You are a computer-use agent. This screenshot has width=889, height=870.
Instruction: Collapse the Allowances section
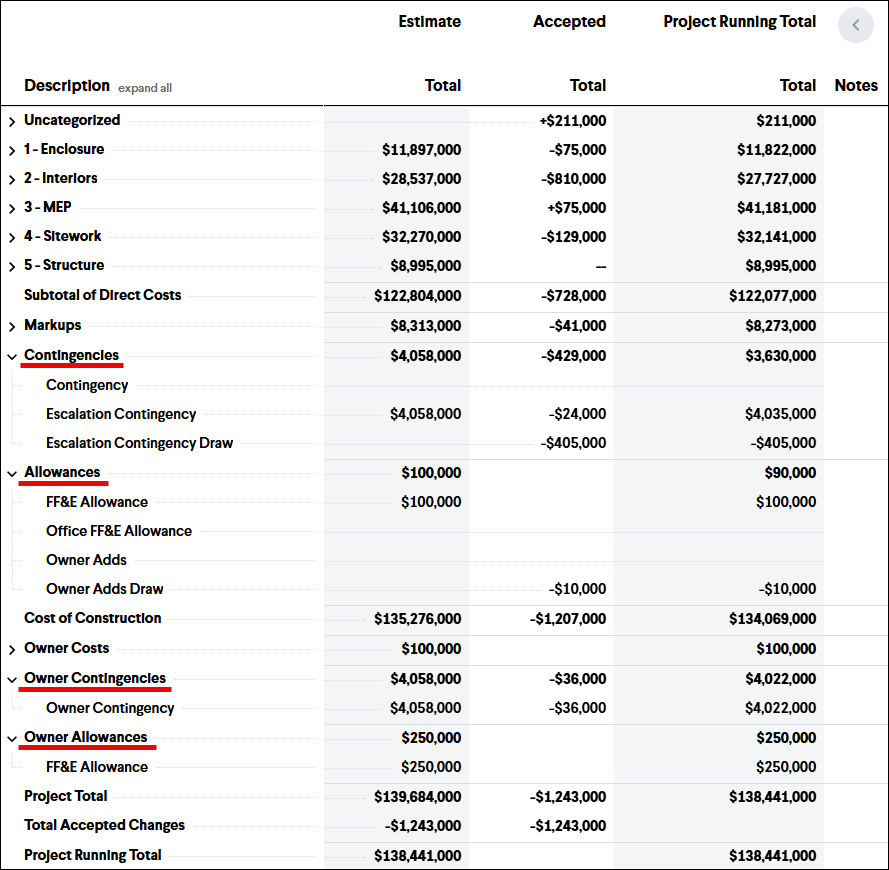coord(12,472)
